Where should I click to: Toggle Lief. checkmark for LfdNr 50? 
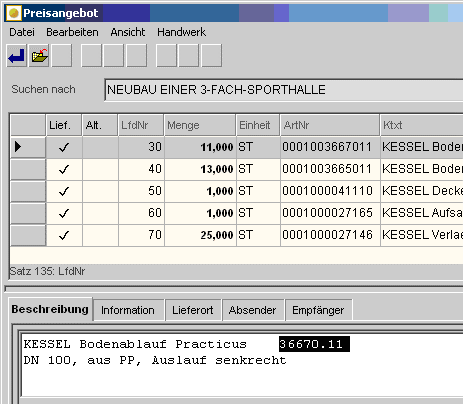point(64,191)
